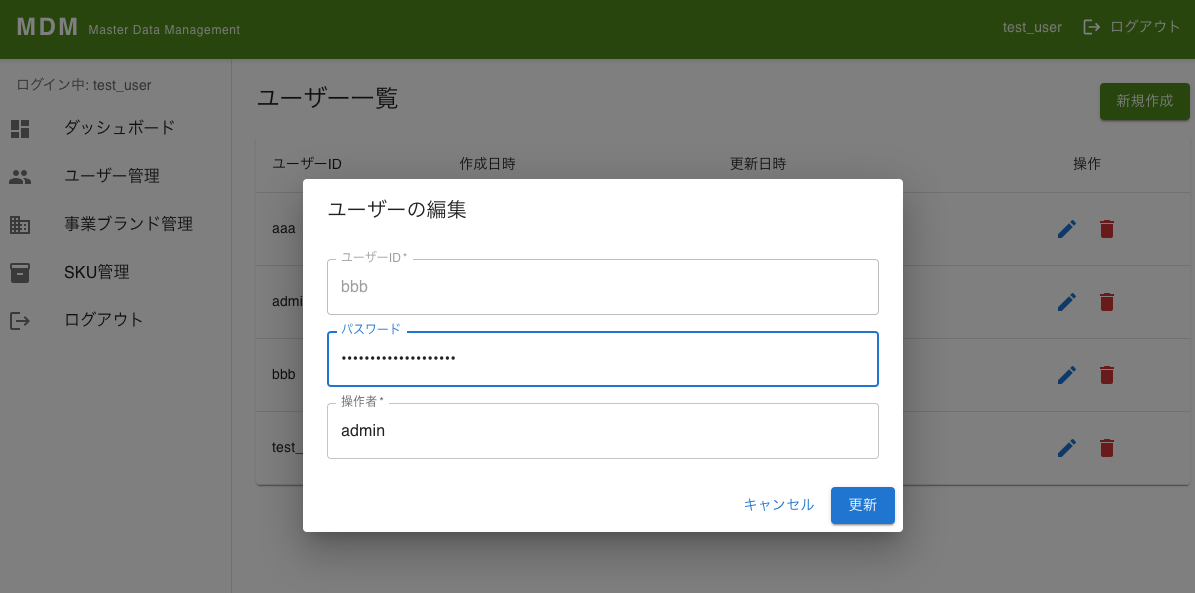
Task: Click the aaa cell in user table
Action: 284,229
